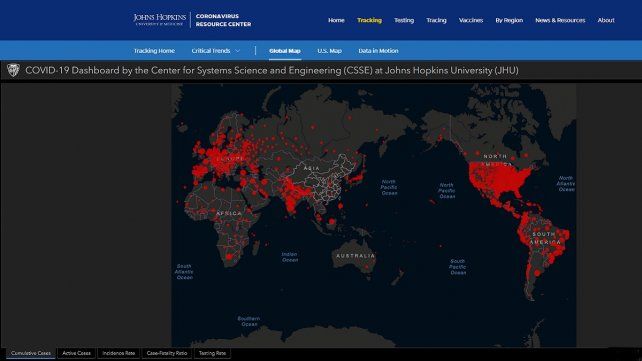Open Data in Motion tab
642x361 pixels.
click(378, 51)
